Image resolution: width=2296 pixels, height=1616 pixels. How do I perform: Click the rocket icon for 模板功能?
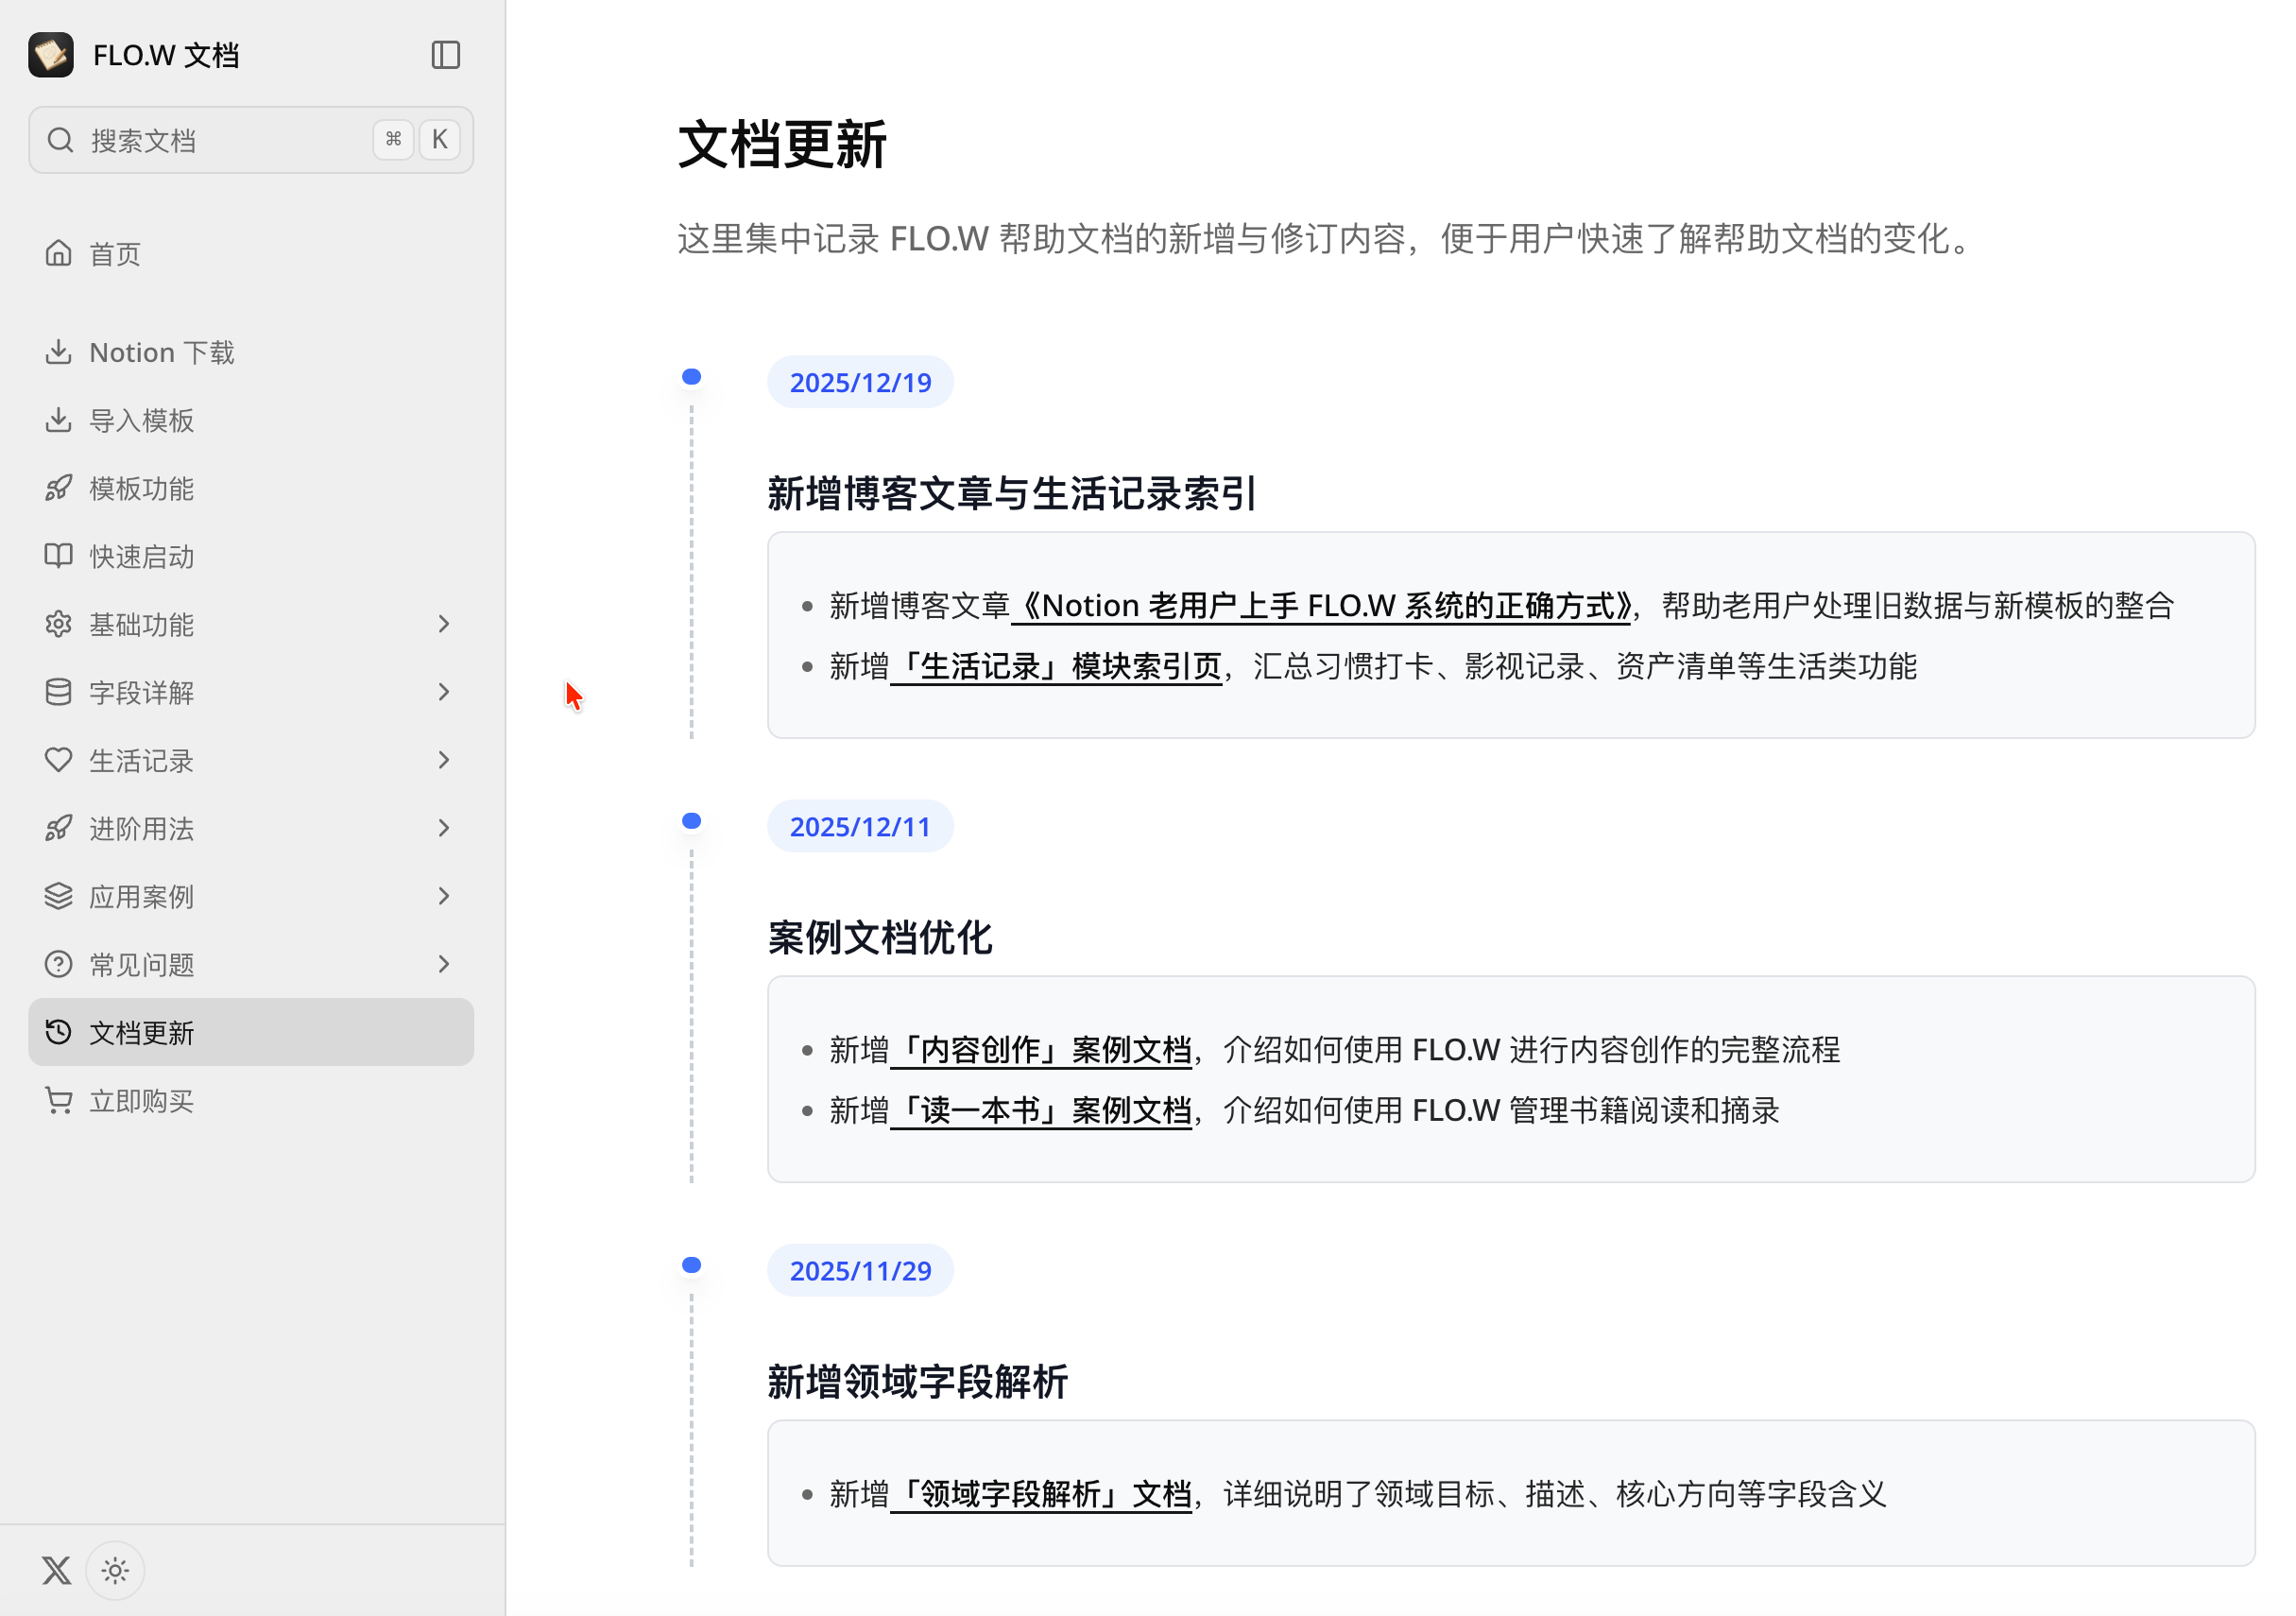(59, 488)
